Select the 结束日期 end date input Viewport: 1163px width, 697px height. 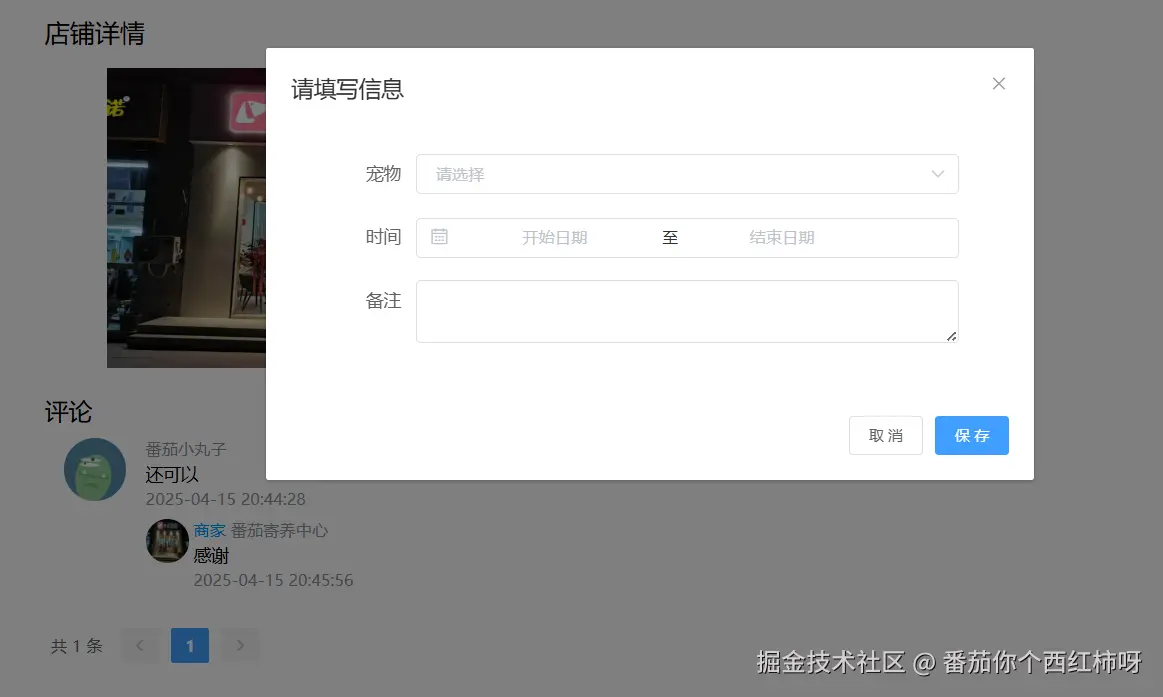pyautogui.click(x=782, y=238)
